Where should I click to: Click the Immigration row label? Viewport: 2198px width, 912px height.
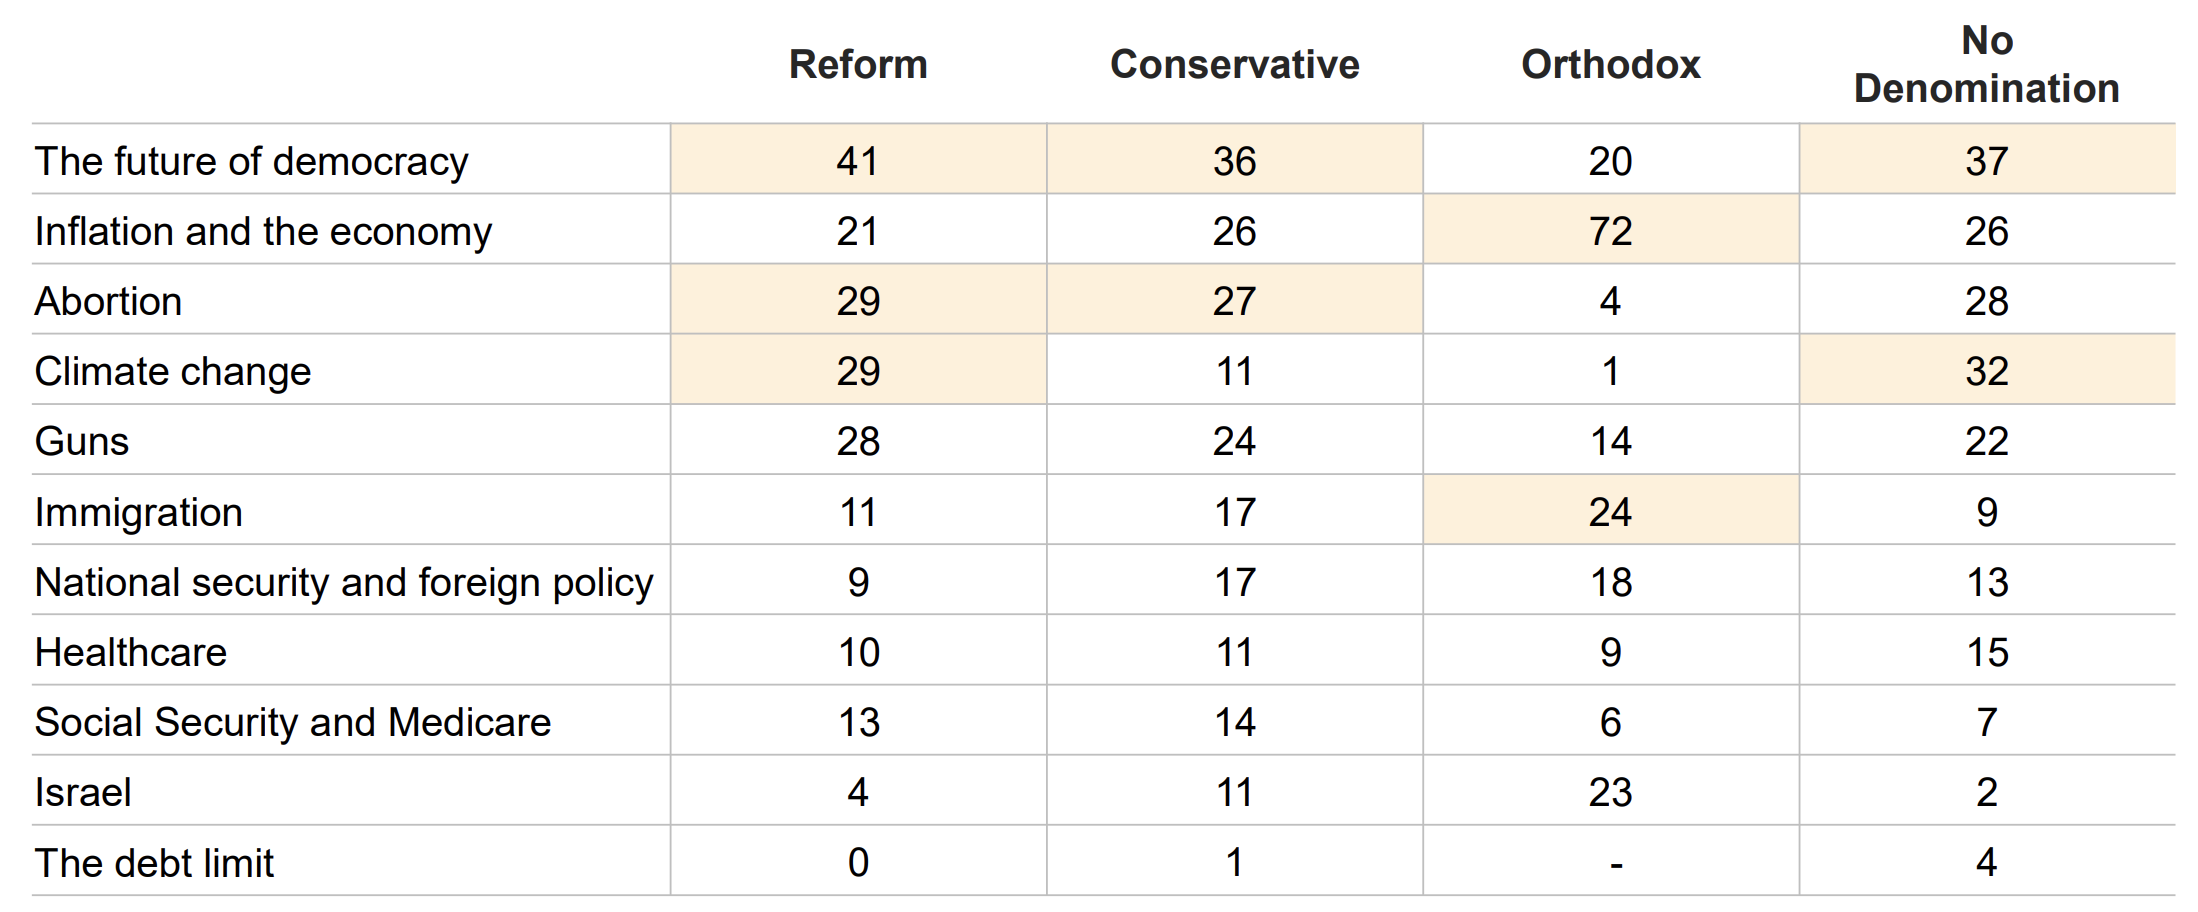[x=139, y=512]
